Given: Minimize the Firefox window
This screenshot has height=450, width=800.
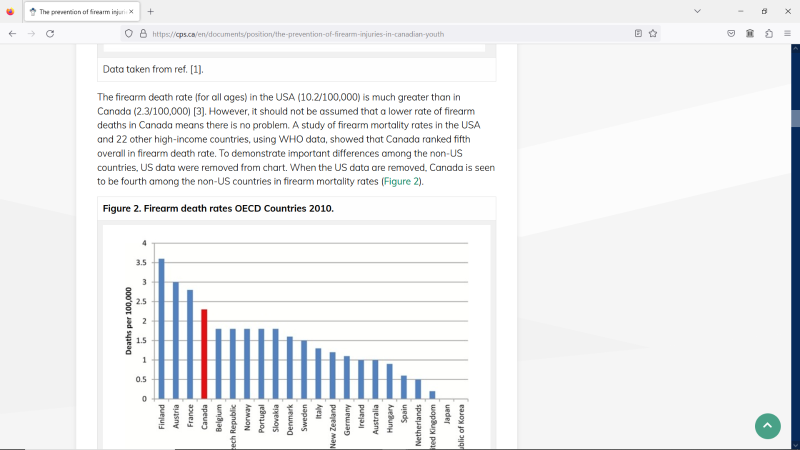Looking at the screenshot, I should [740, 11].
